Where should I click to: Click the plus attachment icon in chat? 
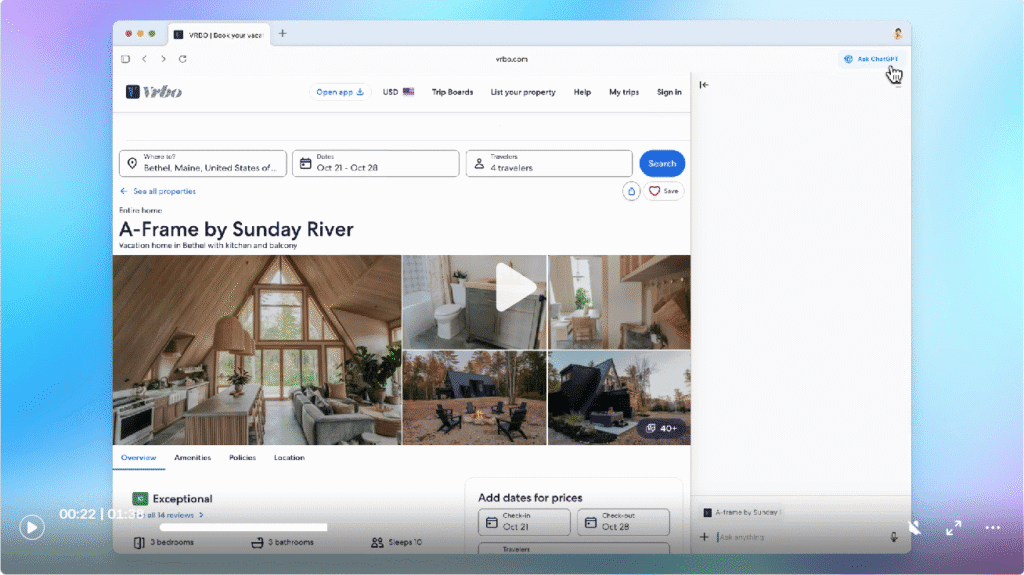click(704, 537)
